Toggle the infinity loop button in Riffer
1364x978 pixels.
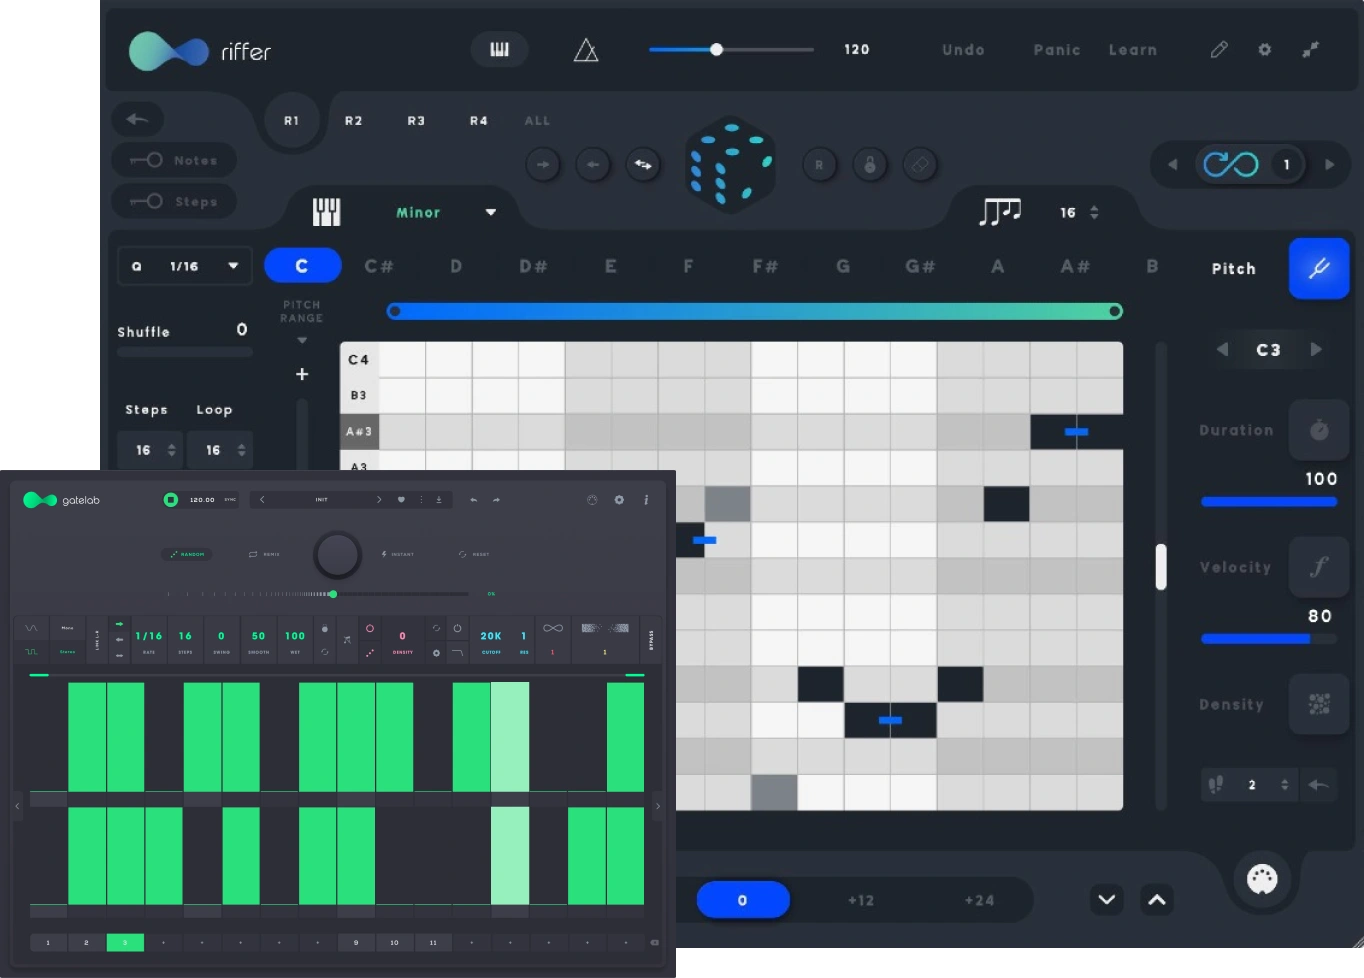point(1231,164)
